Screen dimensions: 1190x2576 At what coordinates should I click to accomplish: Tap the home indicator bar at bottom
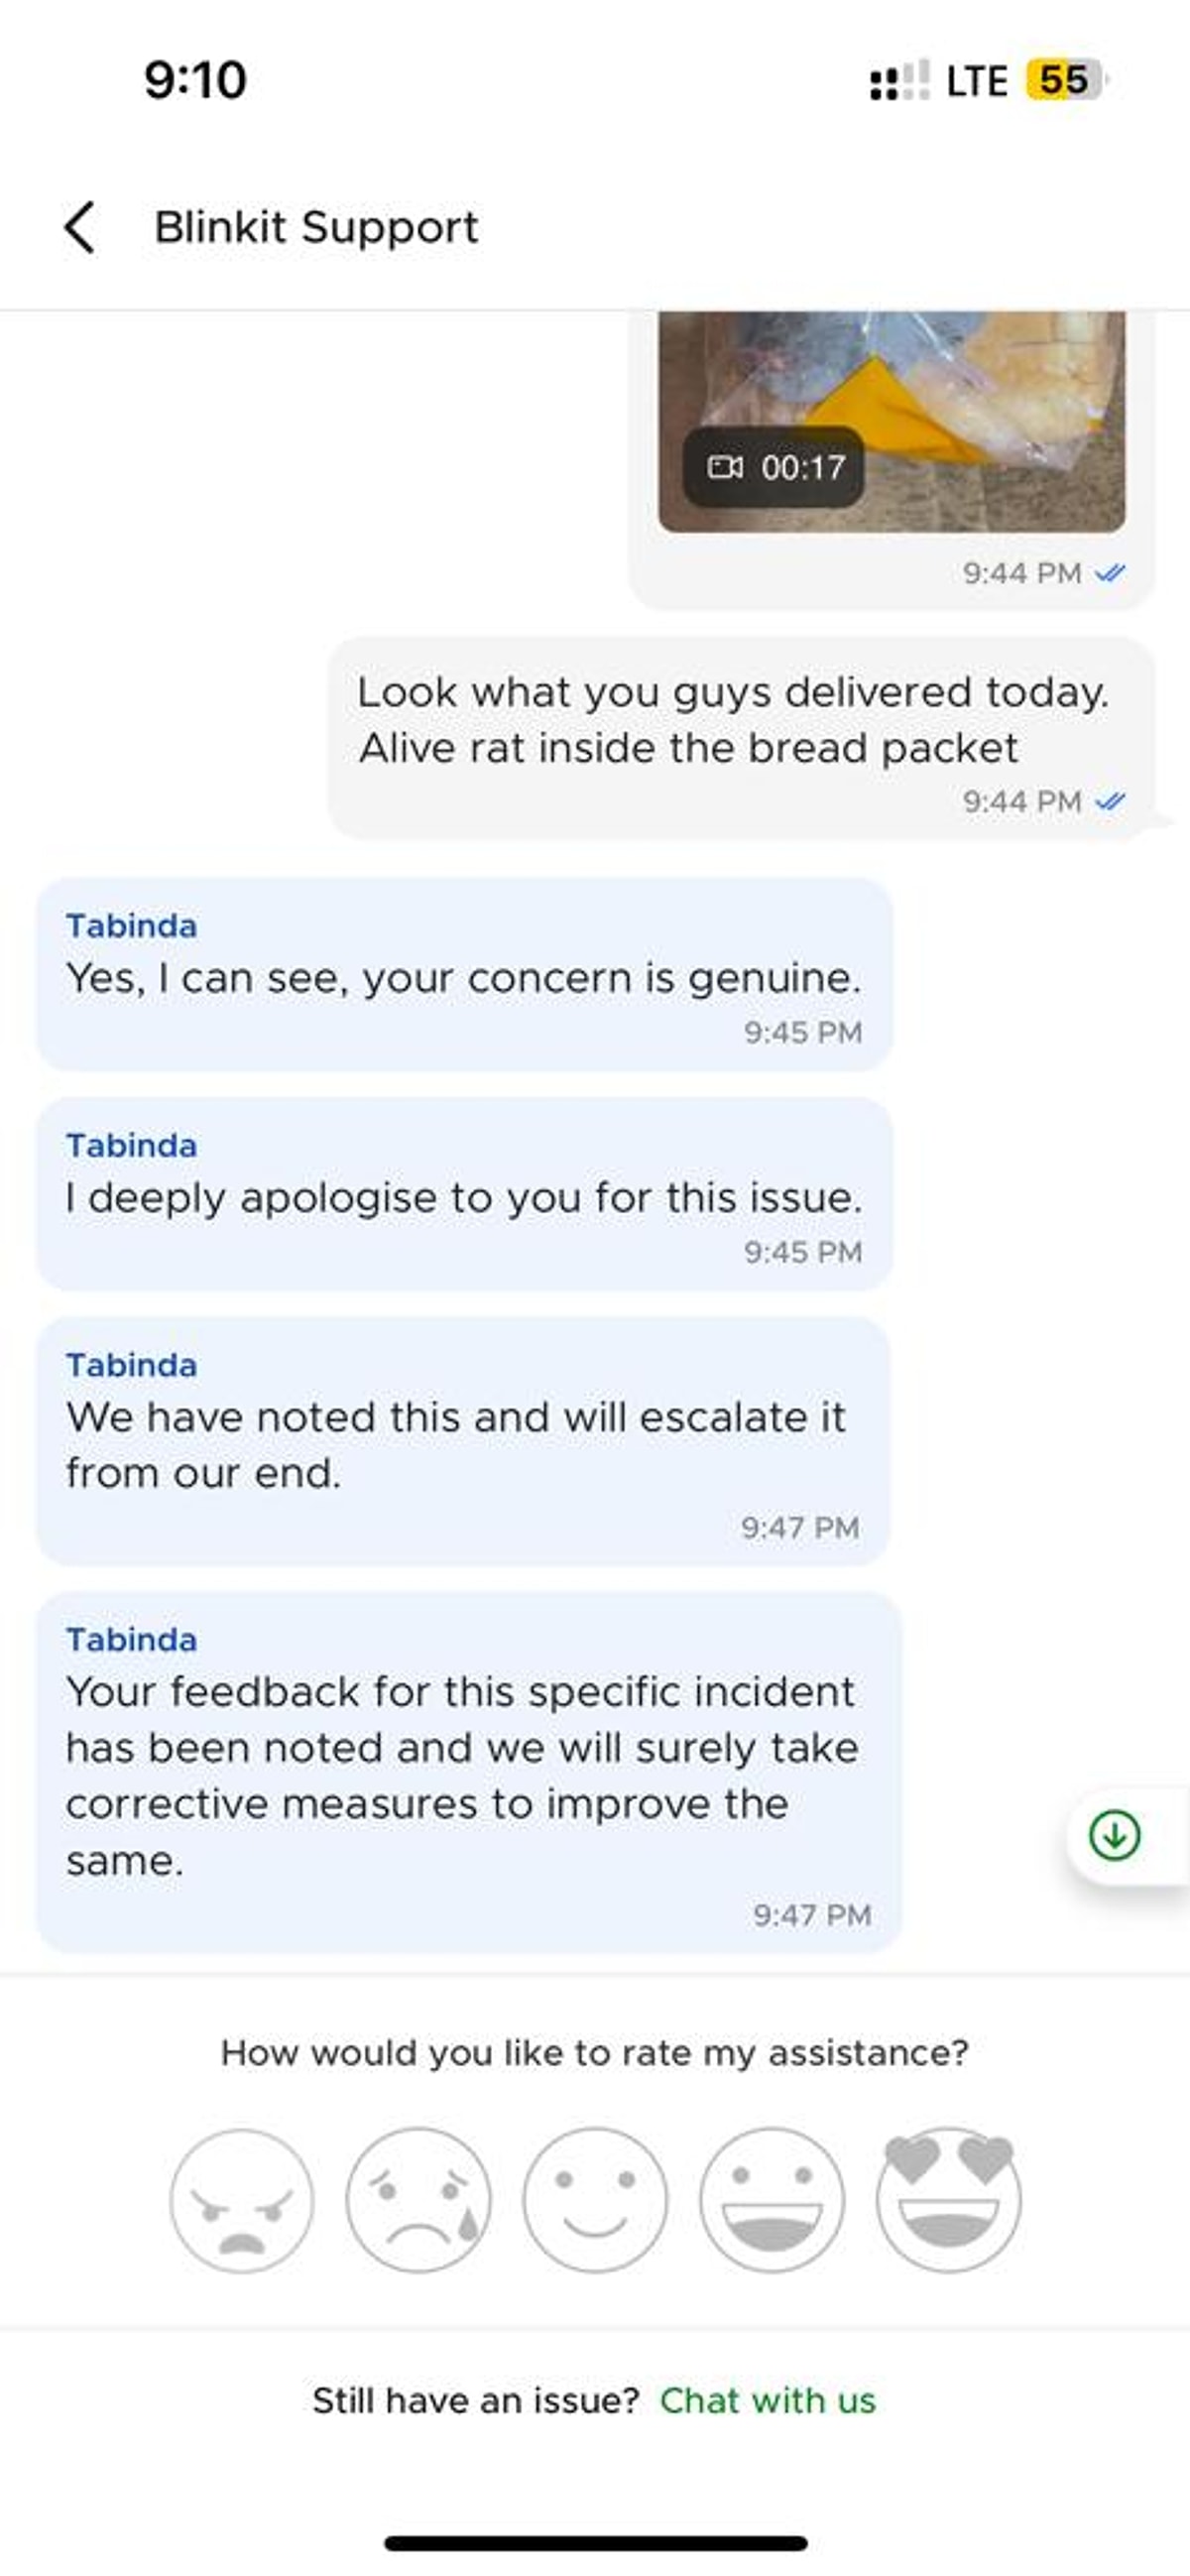coord(595,2543)
